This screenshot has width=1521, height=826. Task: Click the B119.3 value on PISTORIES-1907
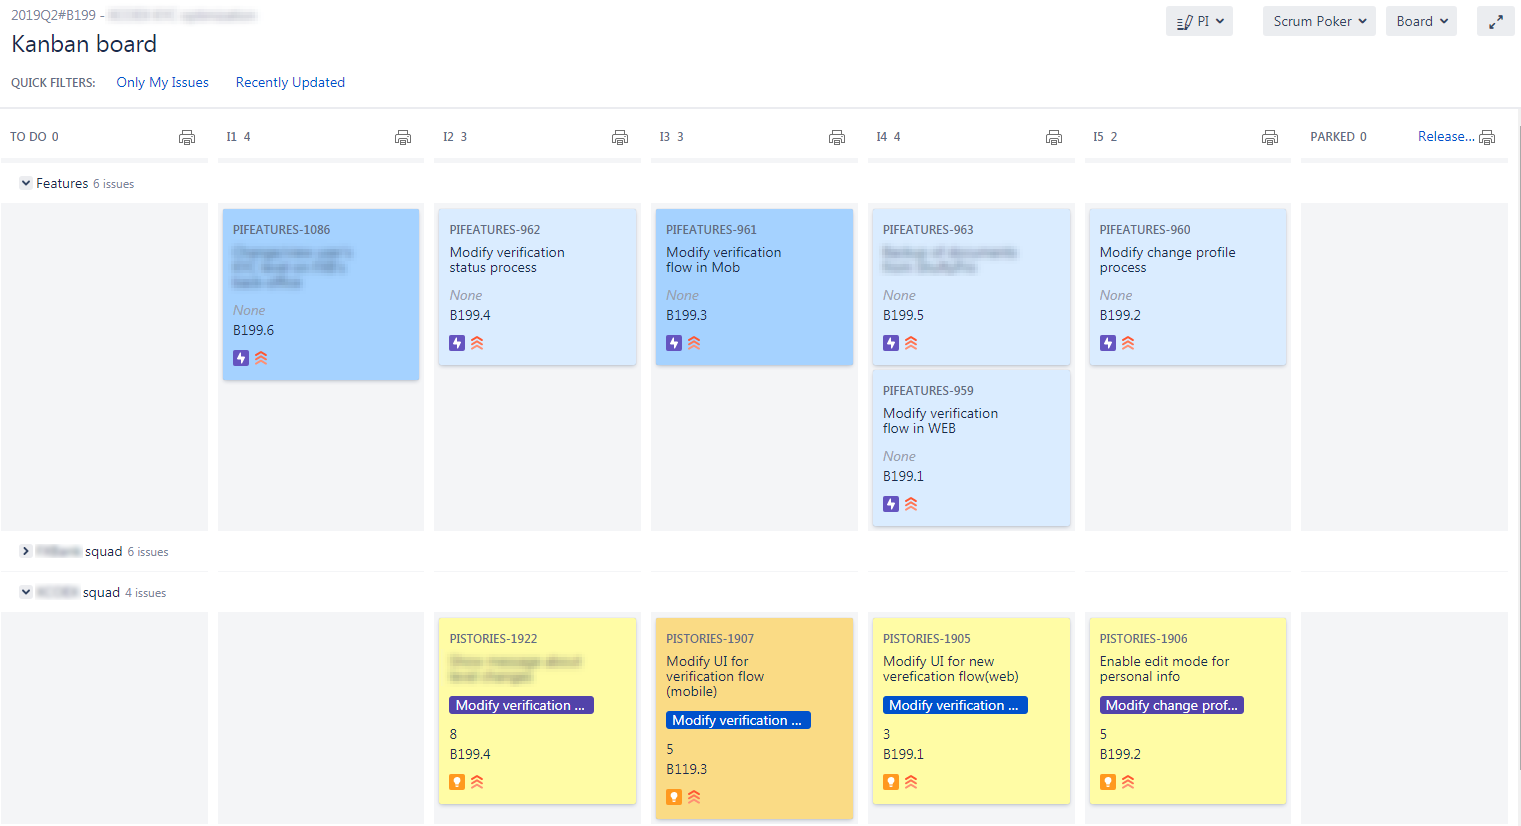(x=686, y=769)
